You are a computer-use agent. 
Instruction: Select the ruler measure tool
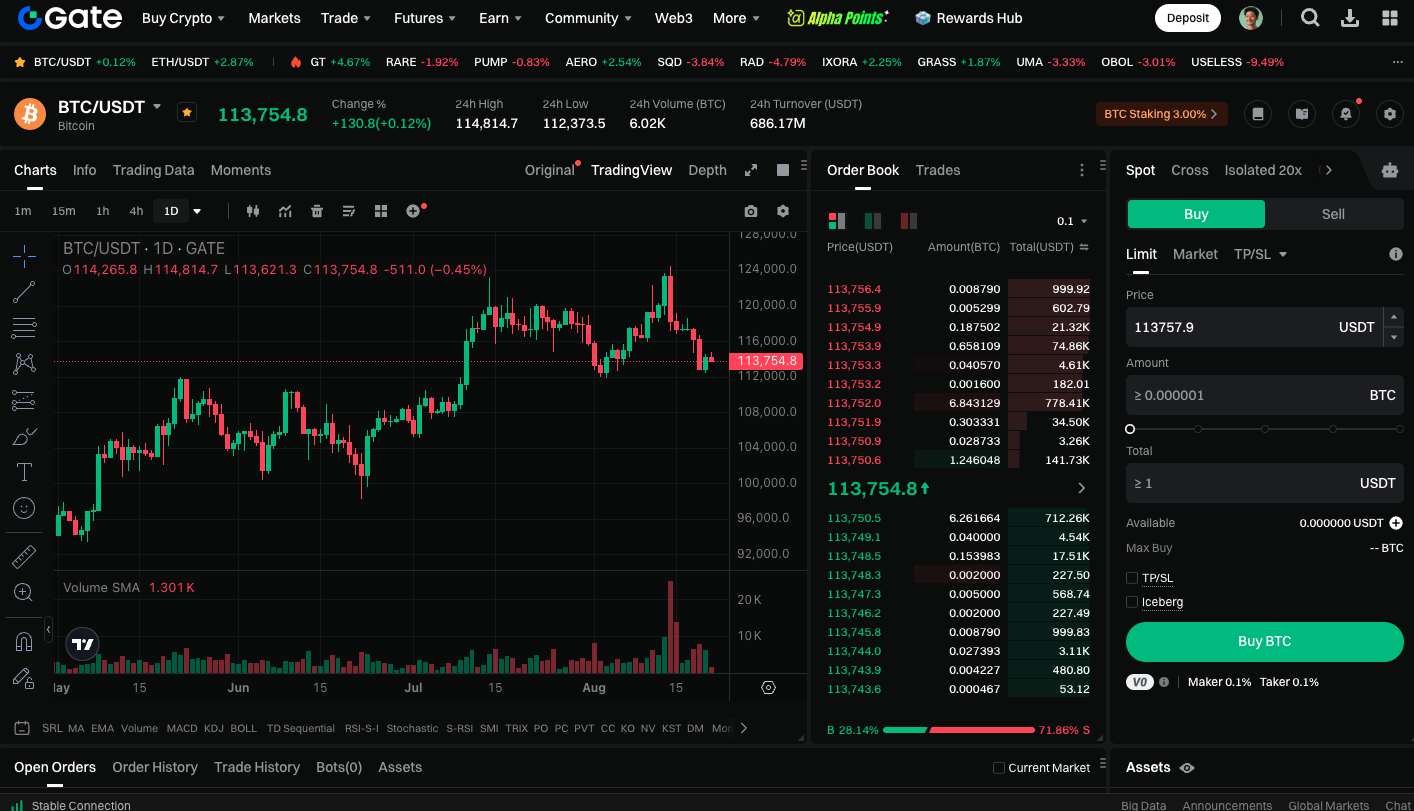point(24,556)
